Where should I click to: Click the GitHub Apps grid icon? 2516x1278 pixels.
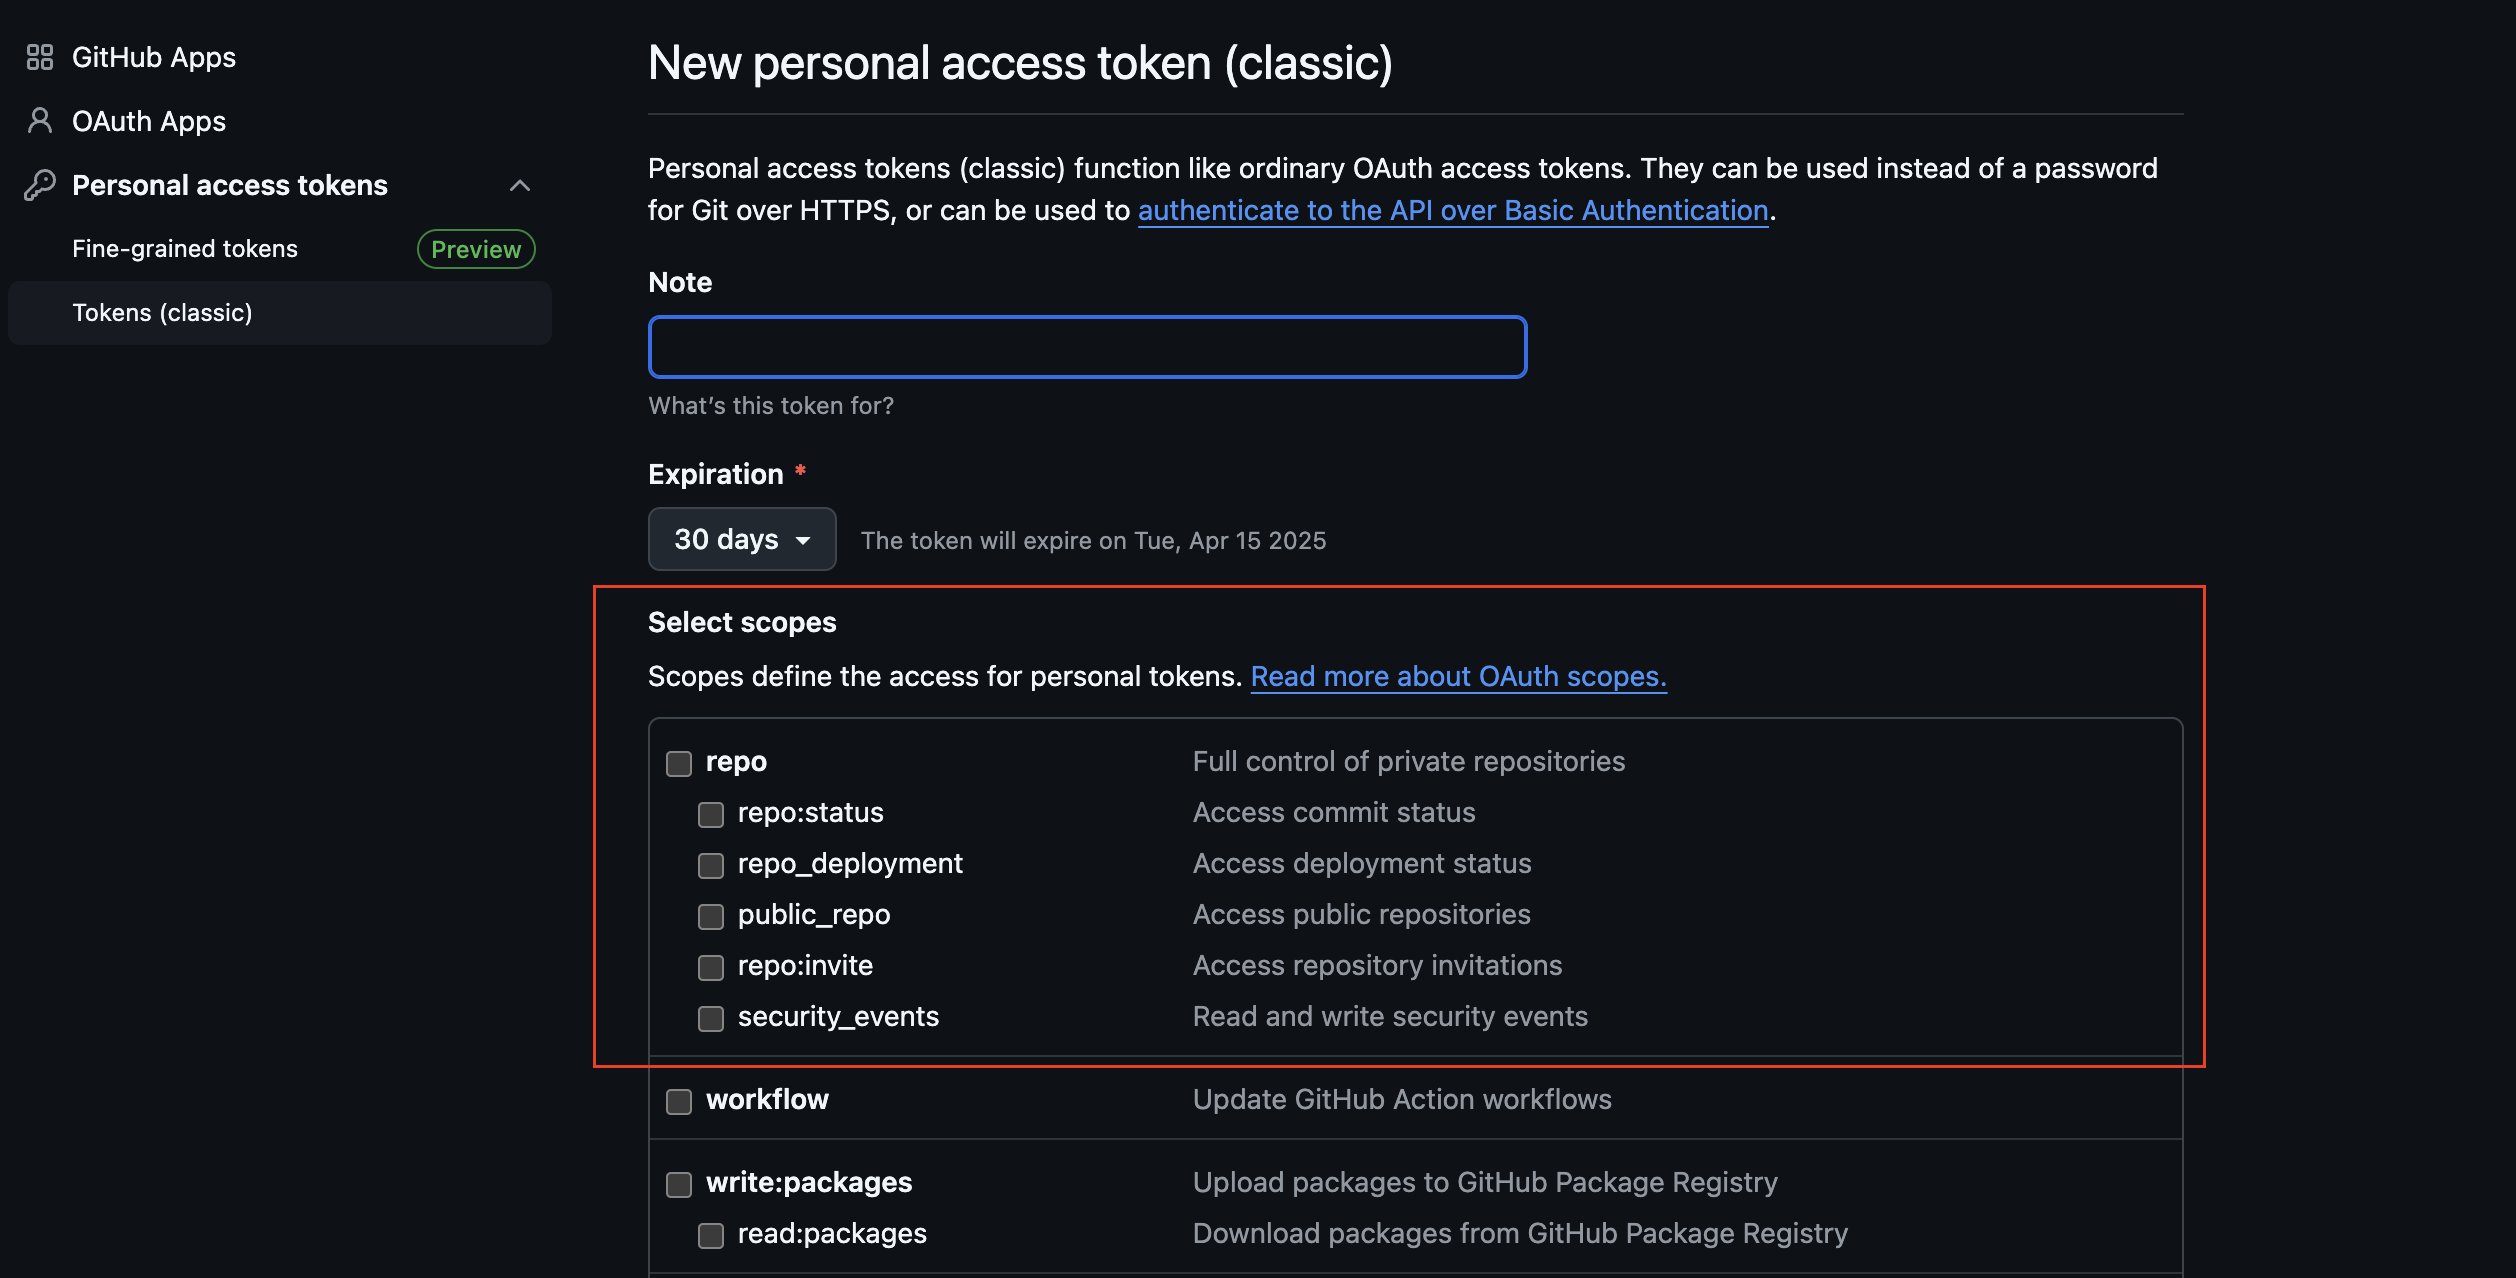click(x=40, y=57)
